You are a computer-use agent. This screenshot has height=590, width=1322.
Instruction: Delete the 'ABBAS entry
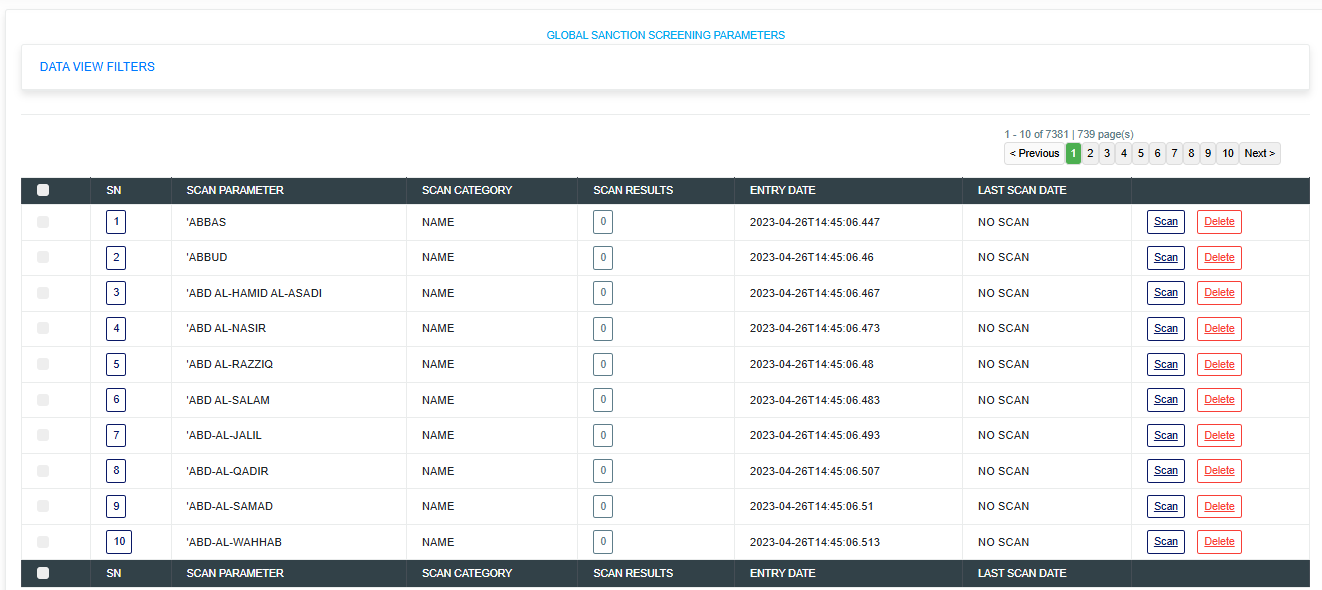[1219, 221]
